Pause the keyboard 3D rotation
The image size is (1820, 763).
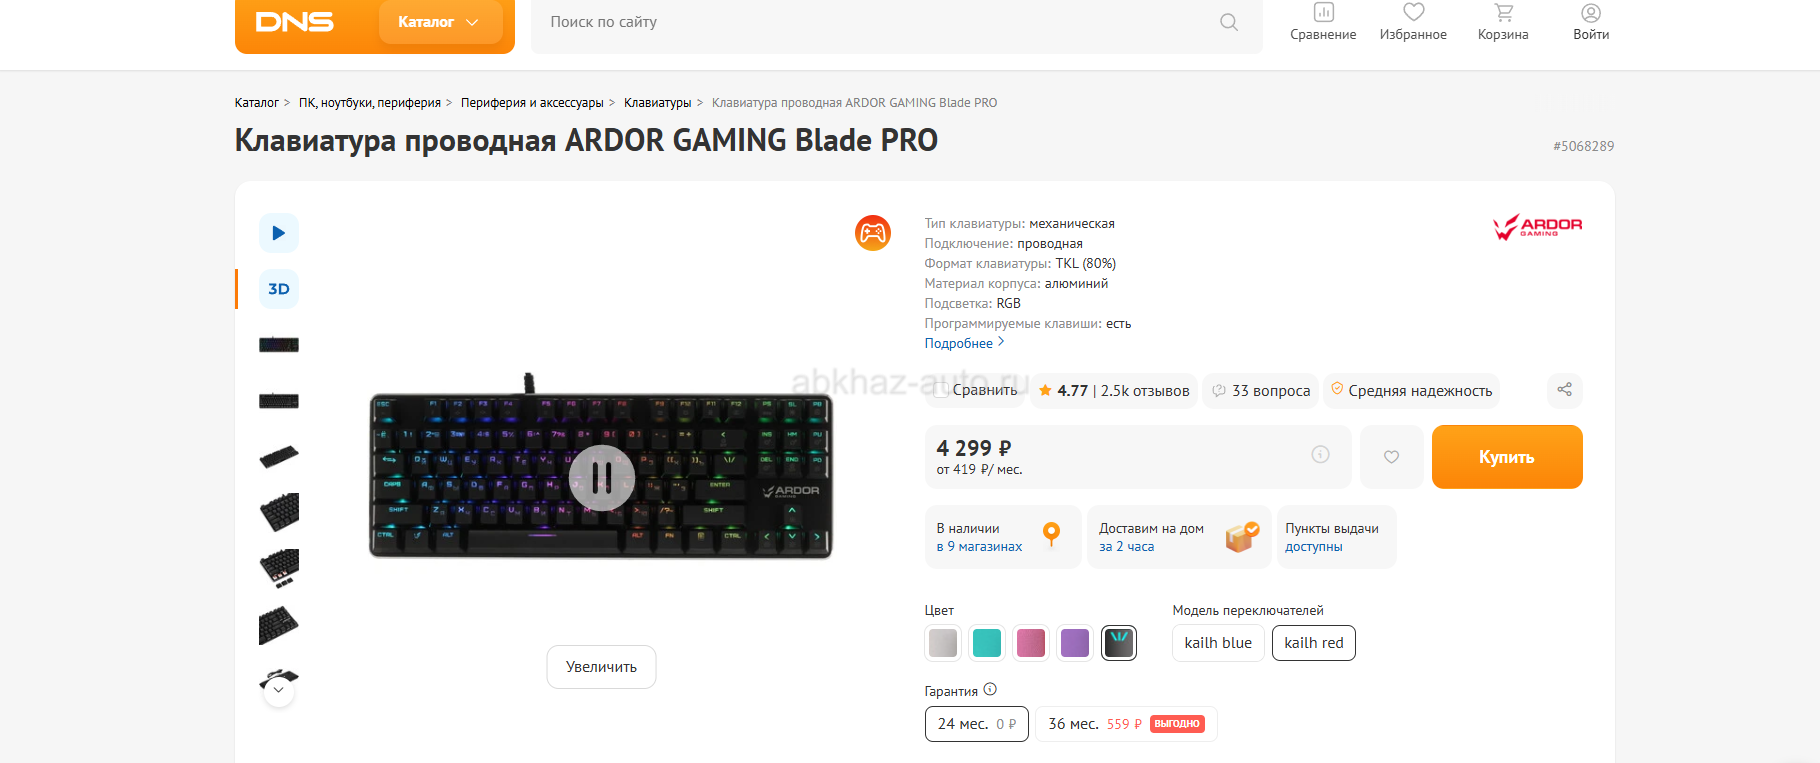pos(601,477)
